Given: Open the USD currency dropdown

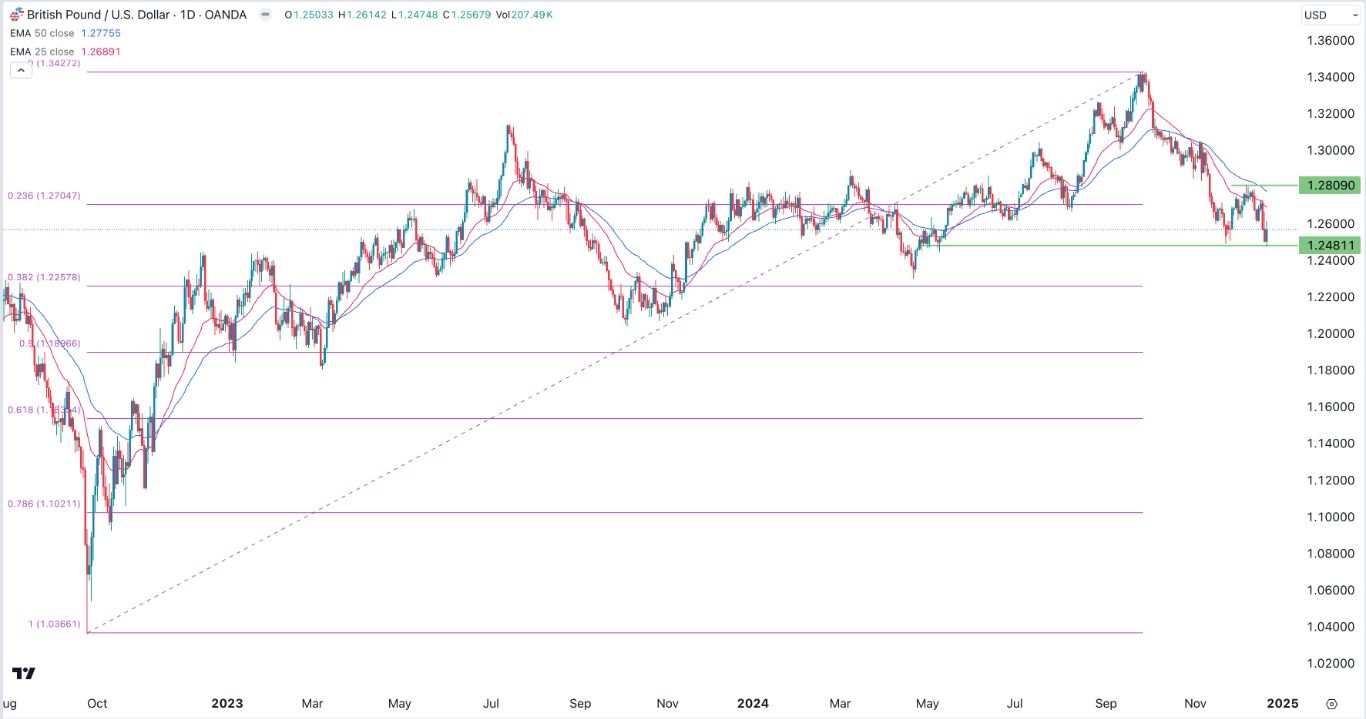Looking at the screenshot, I should tap(1327, 15).
